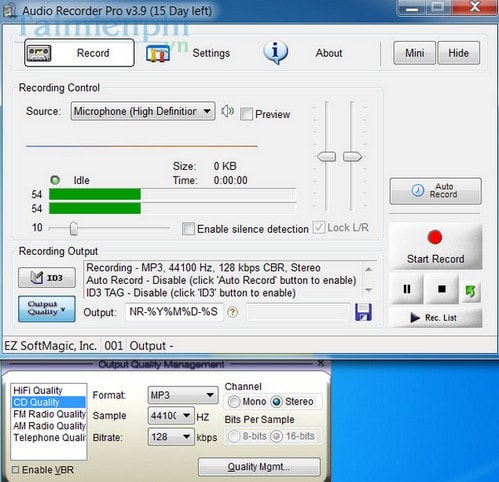
Task: Stop the recording
Action: click(442, 289)
